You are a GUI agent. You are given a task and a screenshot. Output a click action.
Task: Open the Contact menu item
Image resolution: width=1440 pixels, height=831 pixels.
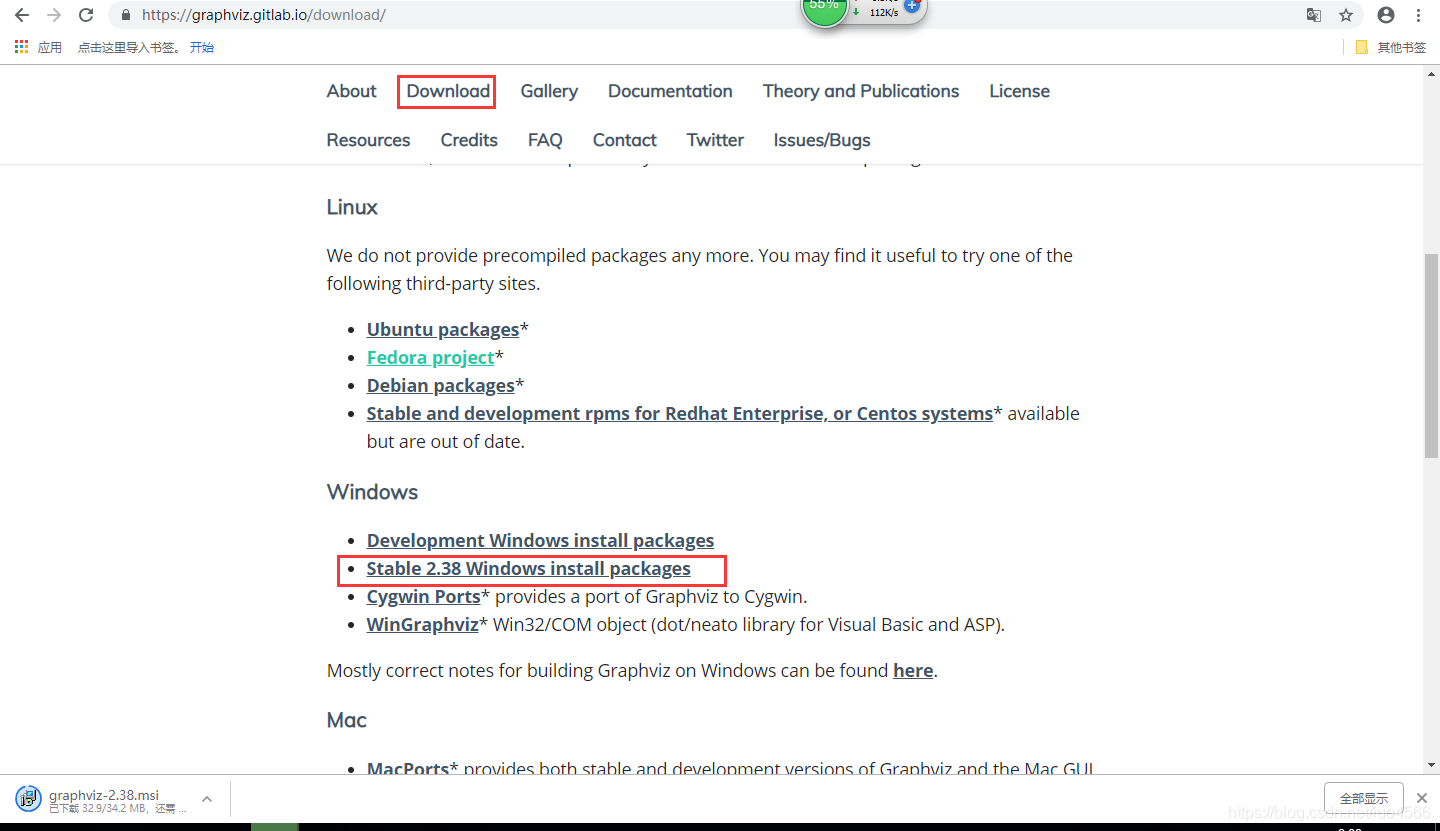(x=625, y=140)
